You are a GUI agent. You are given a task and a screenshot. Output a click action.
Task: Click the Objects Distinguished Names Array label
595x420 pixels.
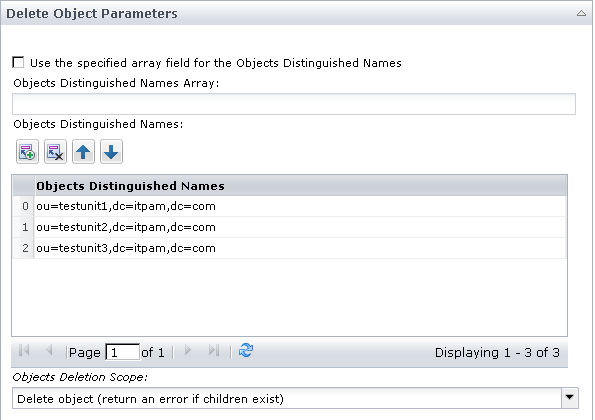116,83
